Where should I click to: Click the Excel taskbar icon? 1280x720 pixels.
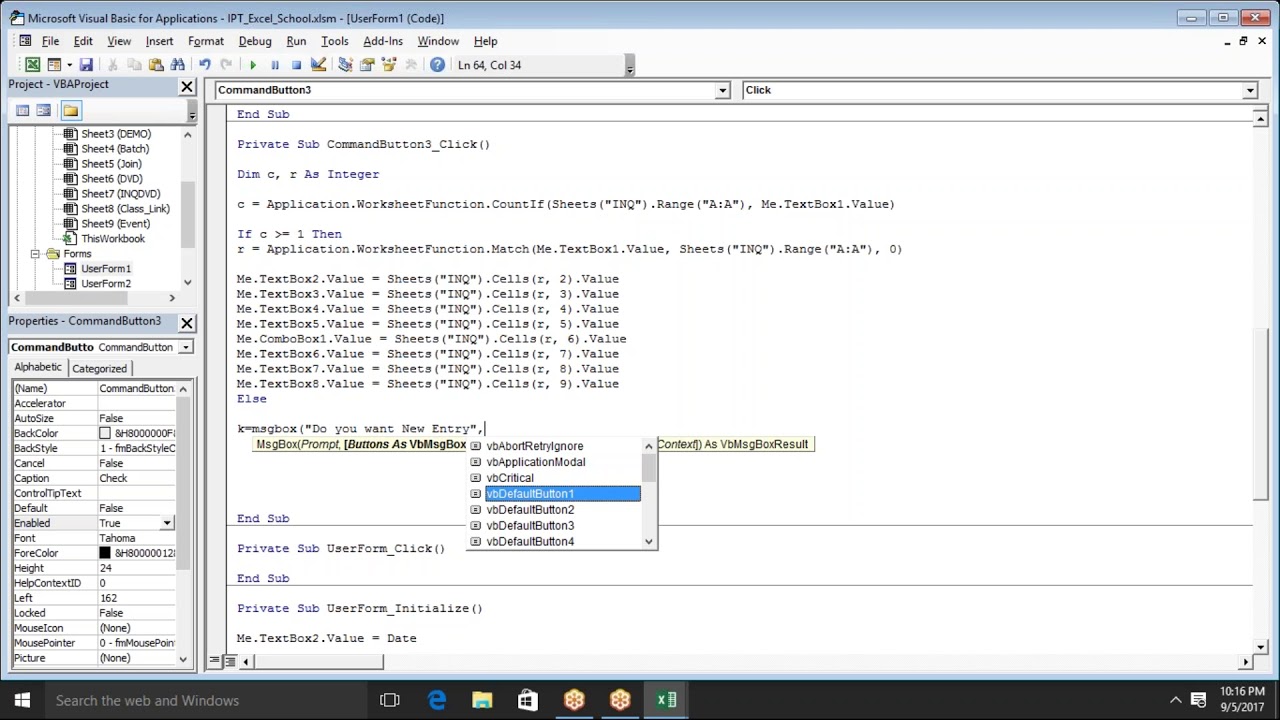point(666,700)
